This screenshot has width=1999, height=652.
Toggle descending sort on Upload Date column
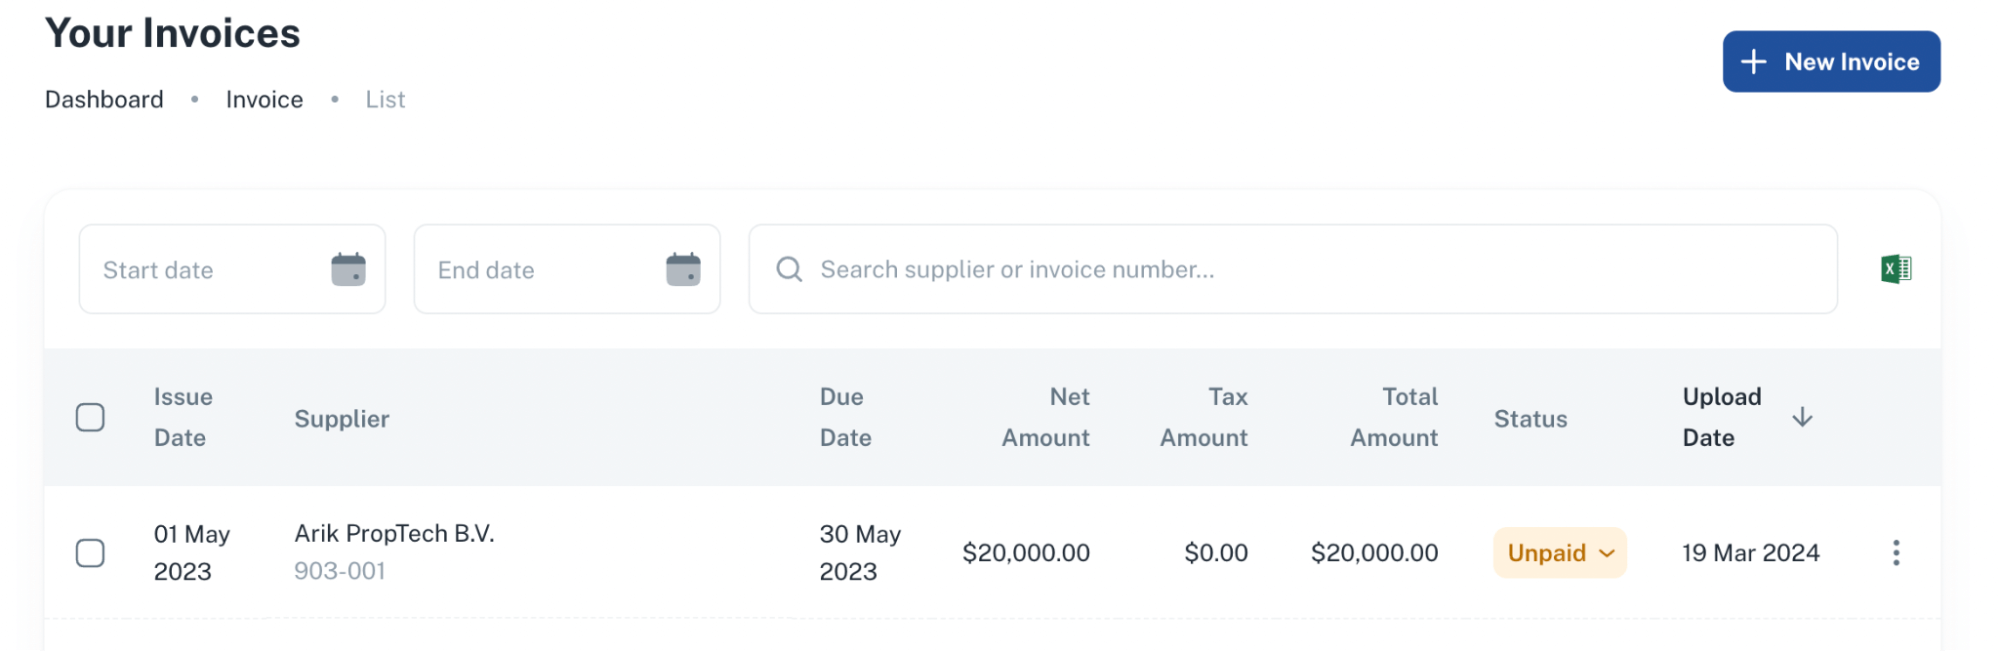point(1803,417)
